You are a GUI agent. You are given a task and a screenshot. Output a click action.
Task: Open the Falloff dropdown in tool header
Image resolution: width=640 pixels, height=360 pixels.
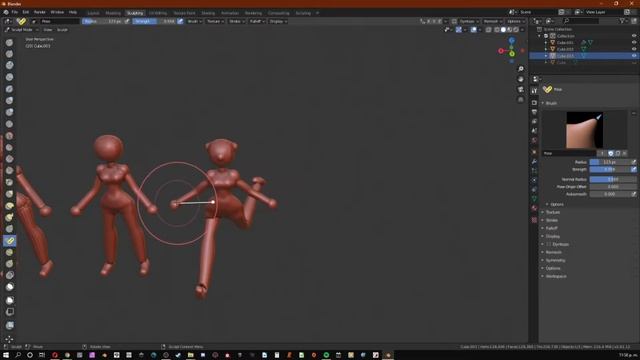[257, 21]
